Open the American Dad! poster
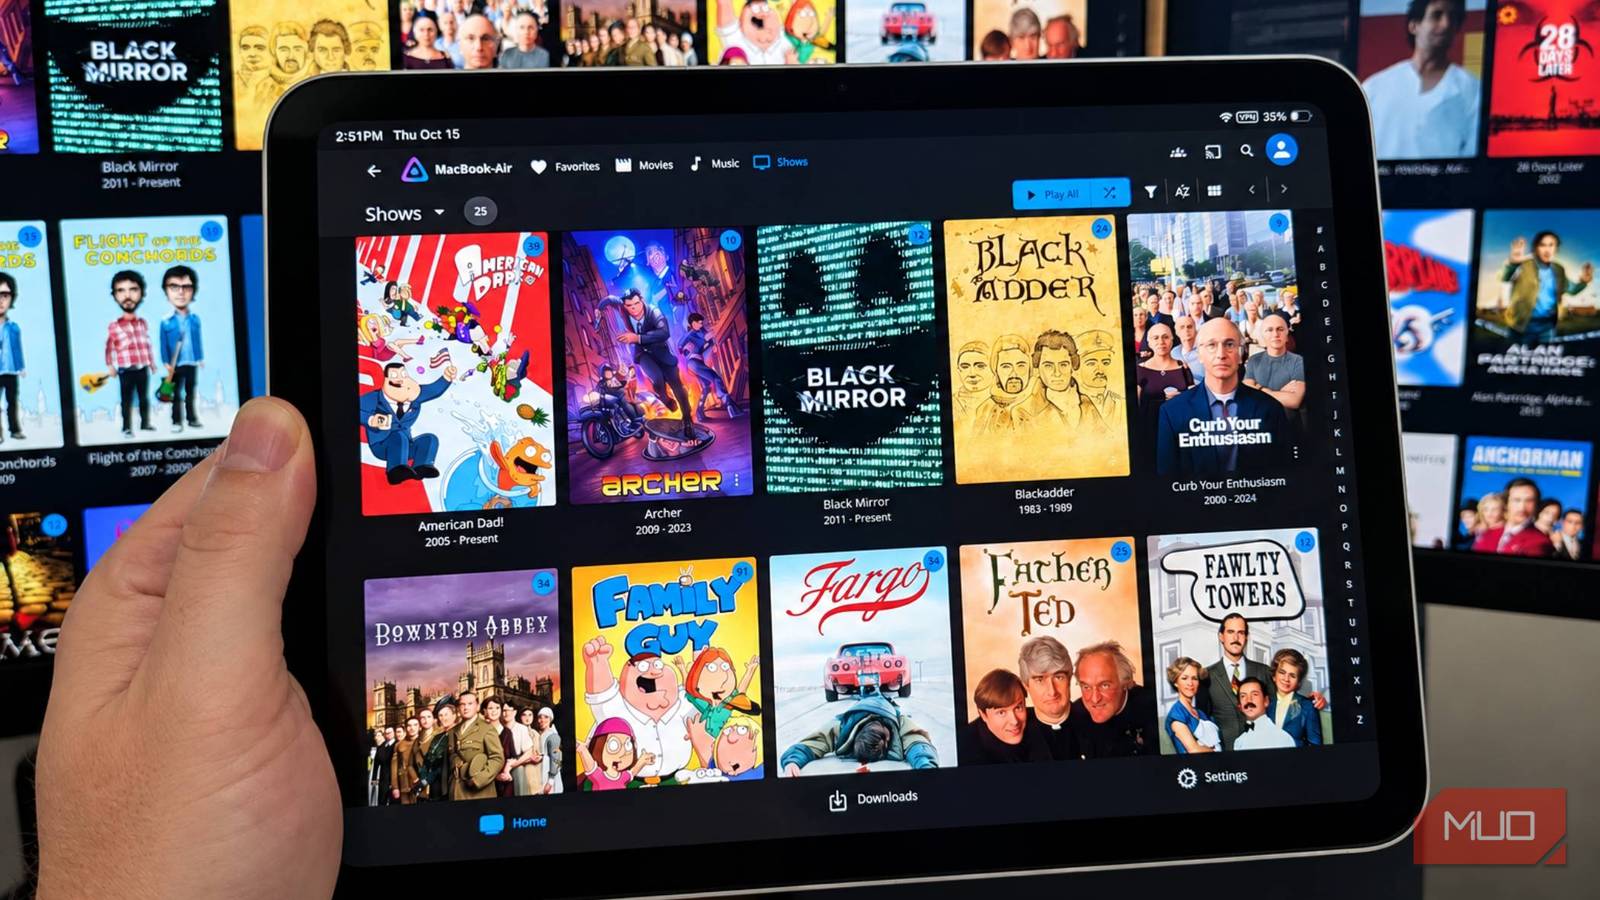1600x900 pixels. [456, 374]
